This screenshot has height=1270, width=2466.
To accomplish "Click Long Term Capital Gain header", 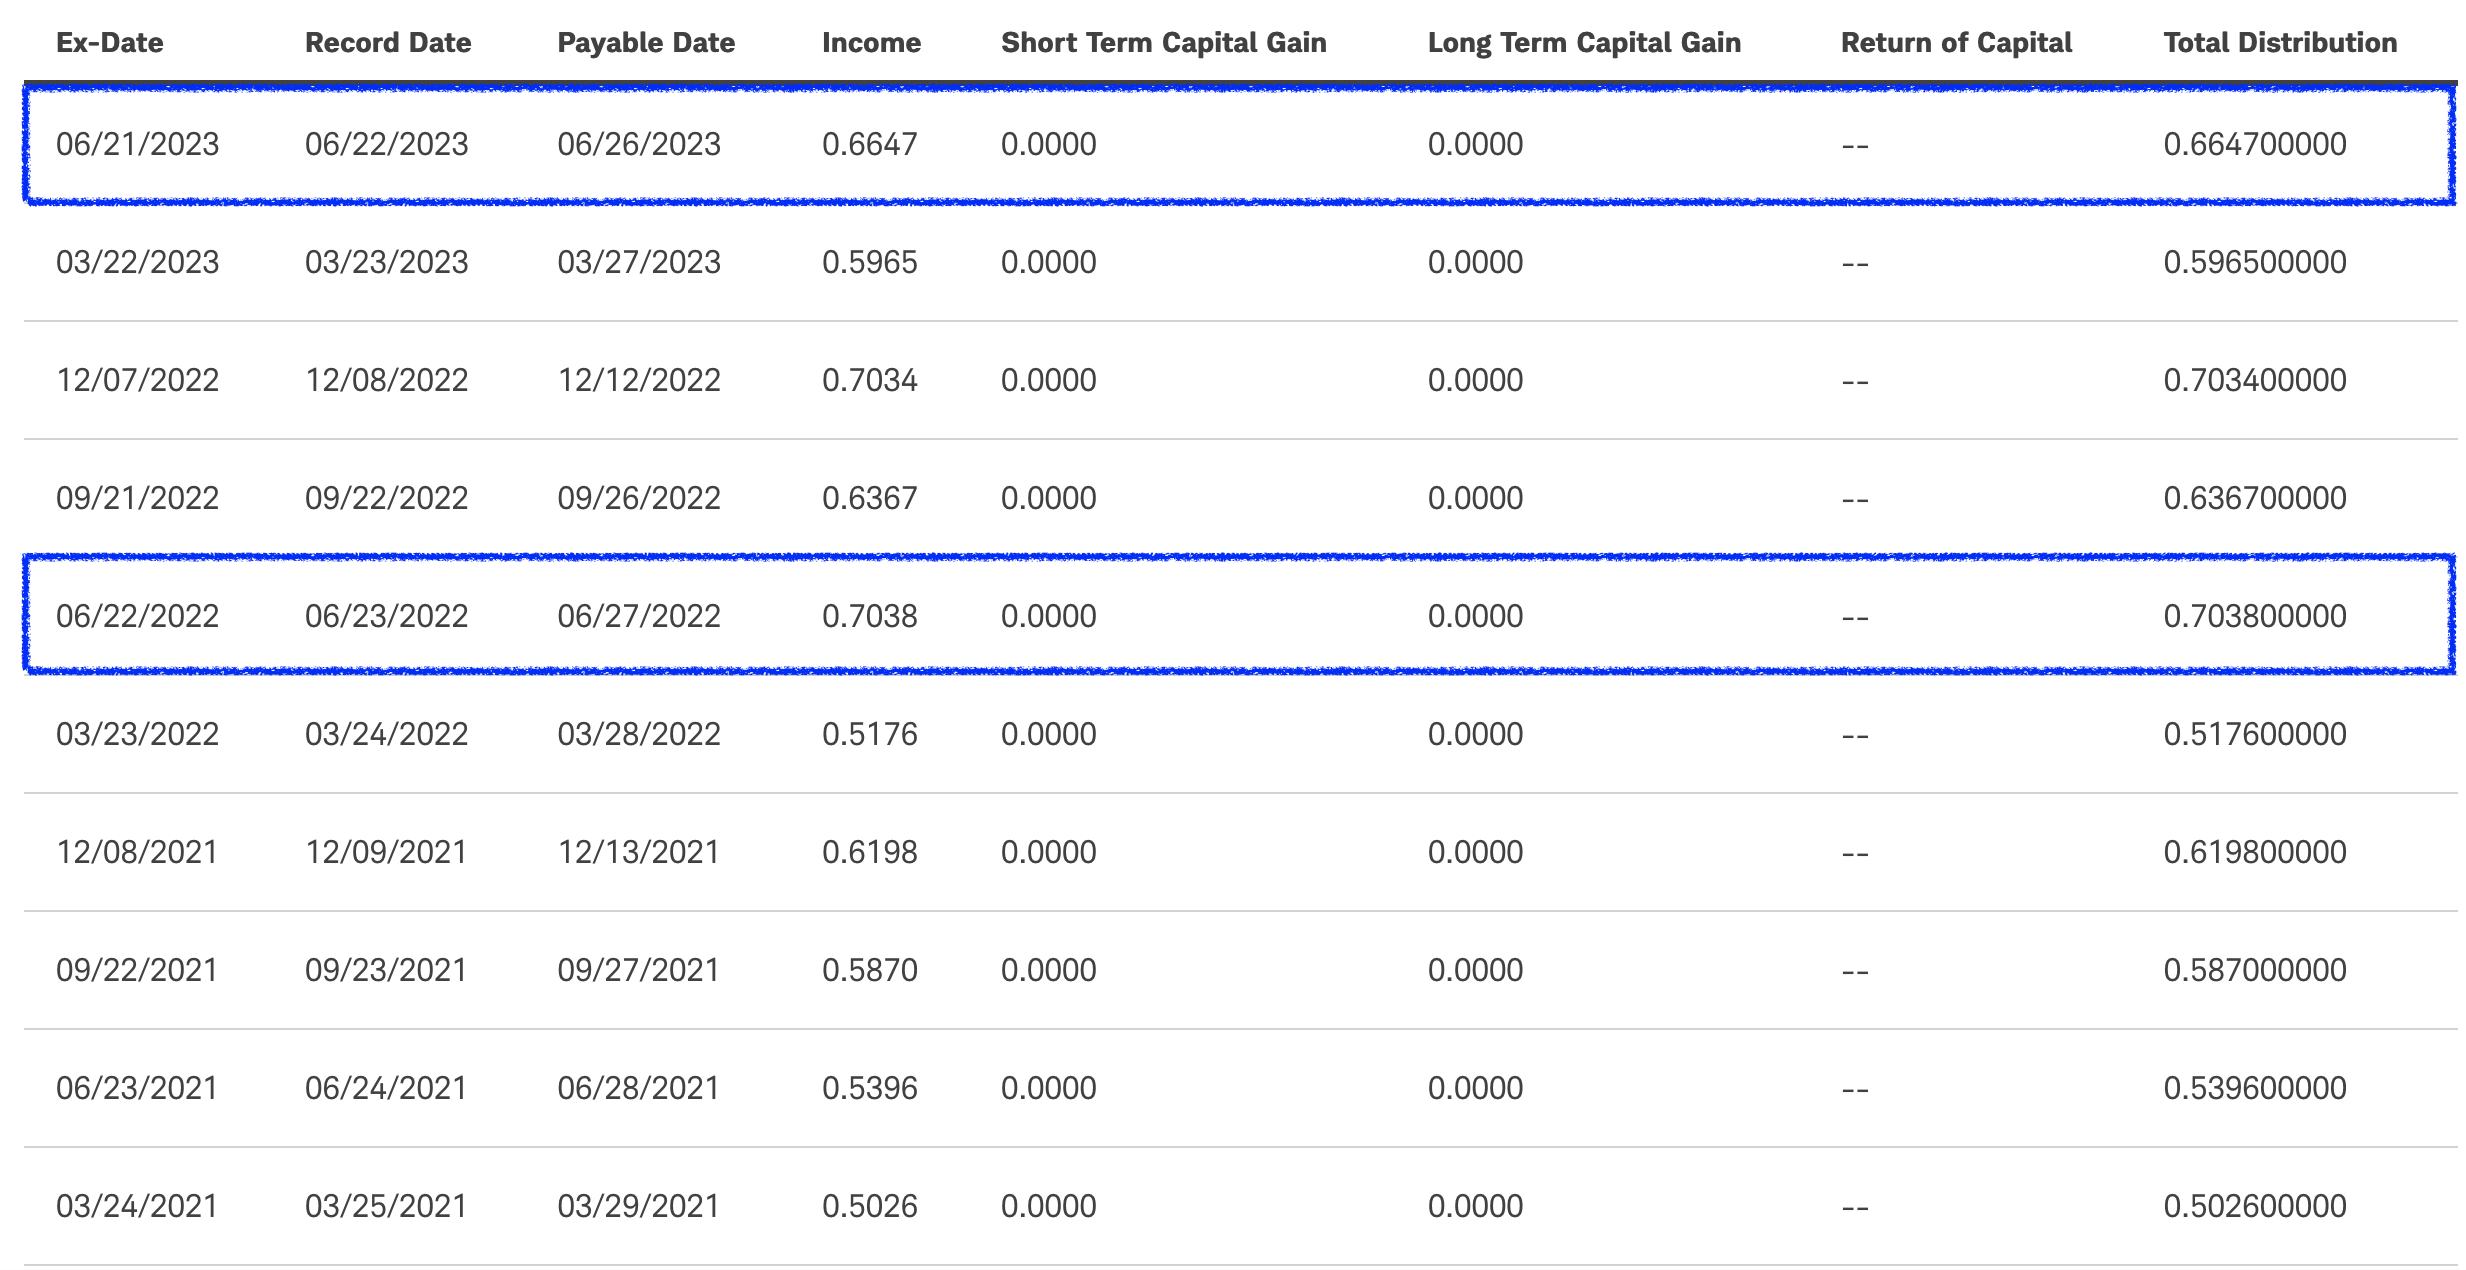I will 1583,43.
